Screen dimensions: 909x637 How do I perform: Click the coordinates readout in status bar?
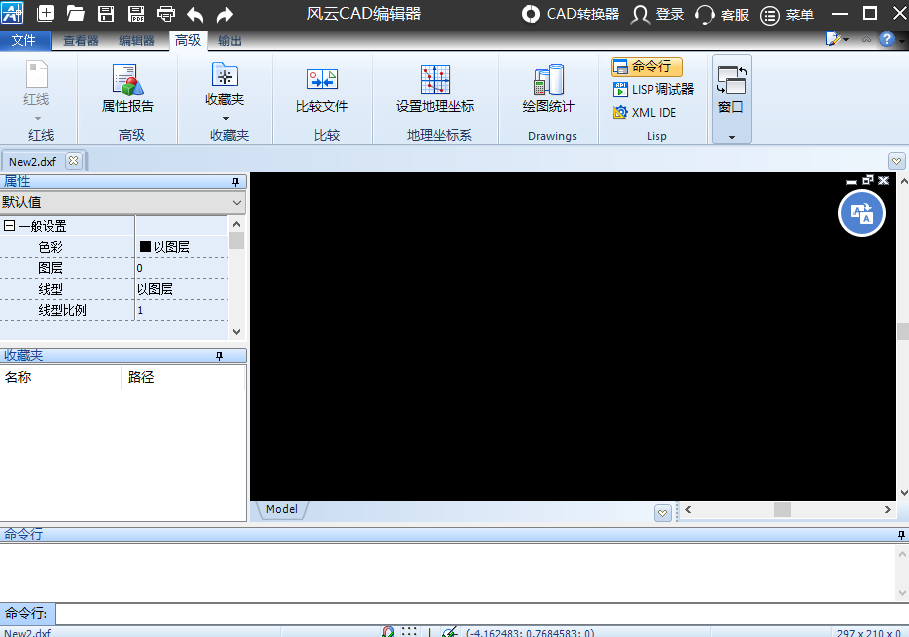[x=530, y=633]
